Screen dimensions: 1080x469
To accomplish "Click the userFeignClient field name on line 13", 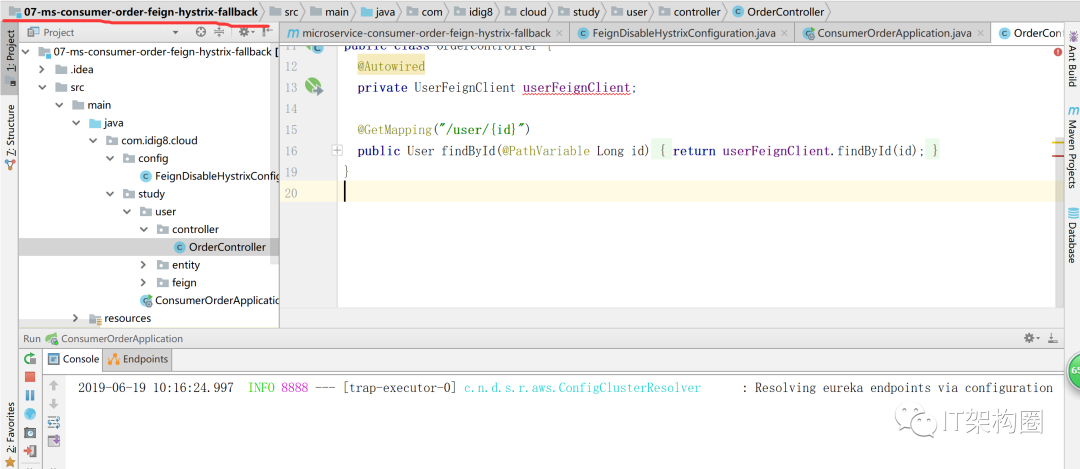I will coord(577,87).
